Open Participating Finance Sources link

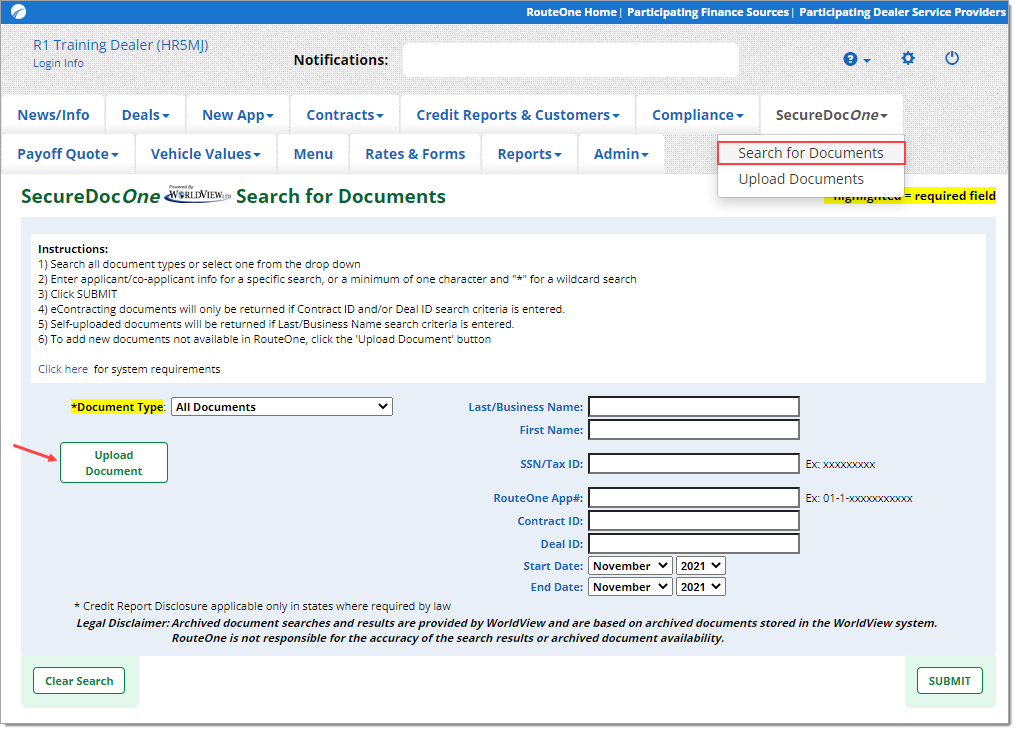click(708, 12)
